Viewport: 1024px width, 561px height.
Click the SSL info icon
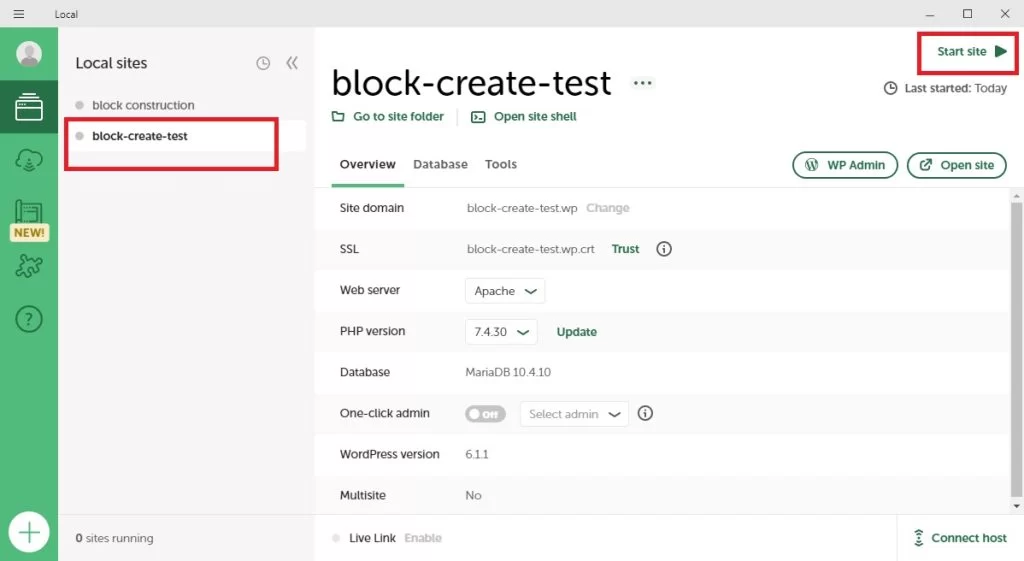[664, 249]
